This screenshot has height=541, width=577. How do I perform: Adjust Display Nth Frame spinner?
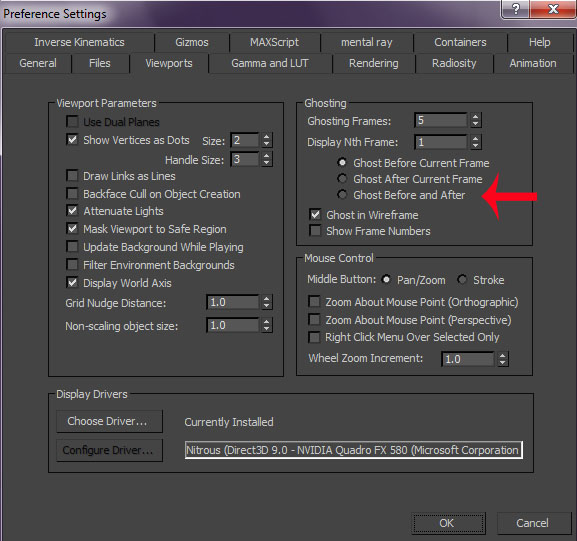pyautogui.click(x=475, y=142)
